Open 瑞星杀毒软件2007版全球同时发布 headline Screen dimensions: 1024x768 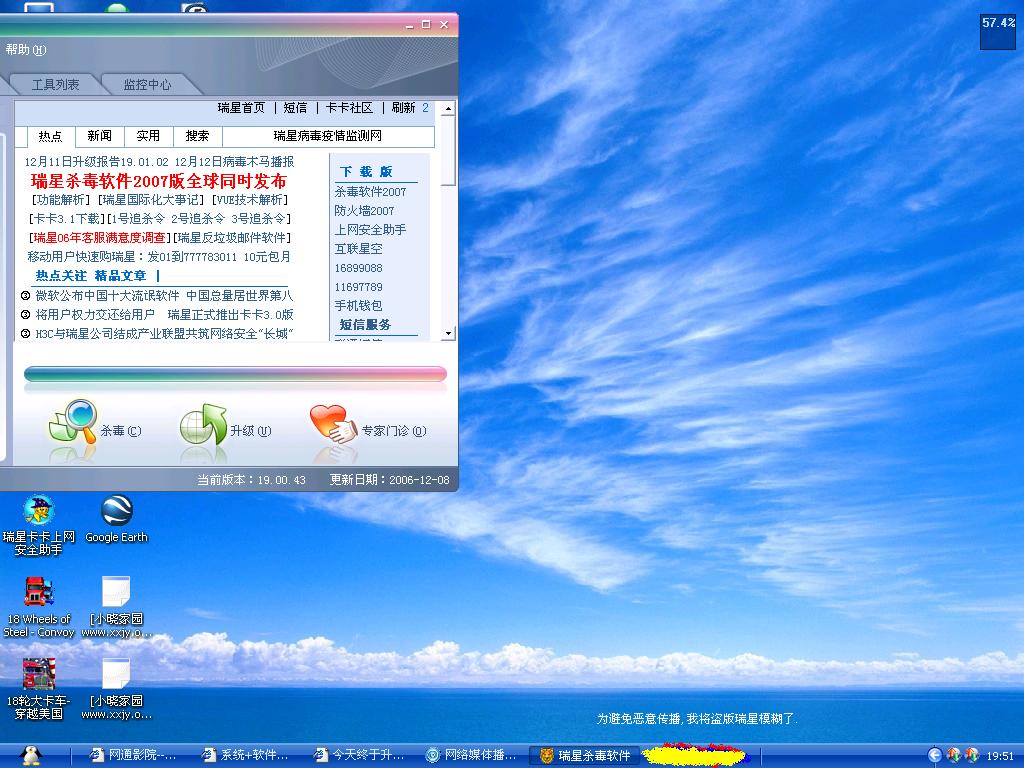point(159,181)
